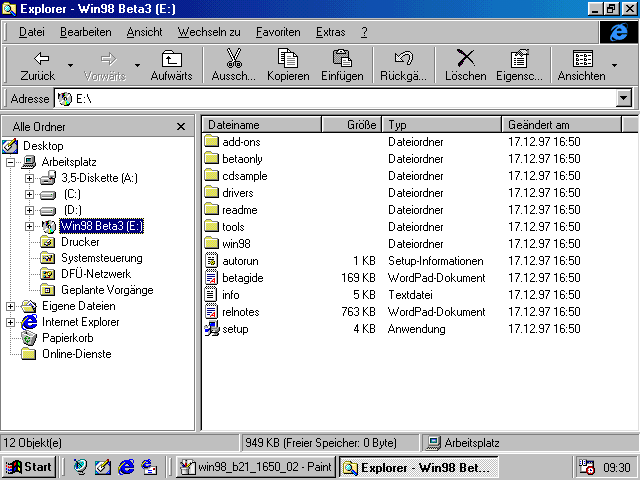640x480 pixels.
Task: Select Online-Dienste in the folder tree
Action: click(x=77, y=354)
